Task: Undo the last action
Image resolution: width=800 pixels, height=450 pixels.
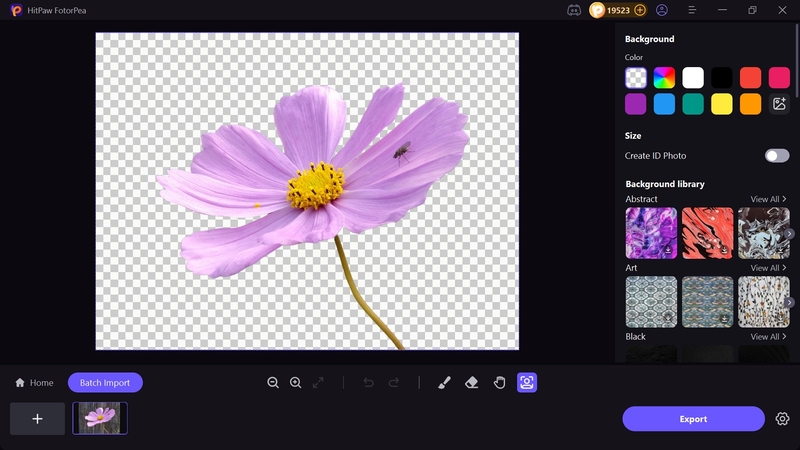Action: tap(368, 383)
